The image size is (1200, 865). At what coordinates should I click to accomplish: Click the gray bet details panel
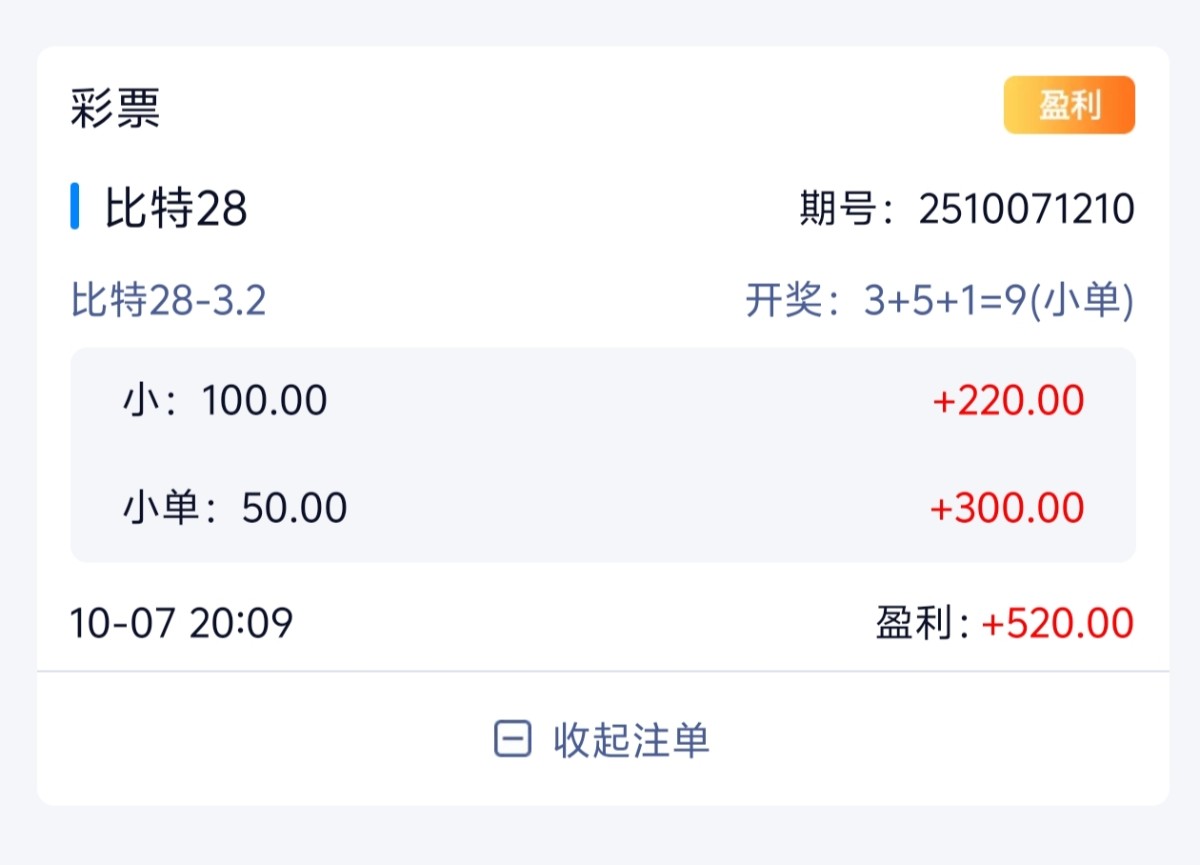602,455
